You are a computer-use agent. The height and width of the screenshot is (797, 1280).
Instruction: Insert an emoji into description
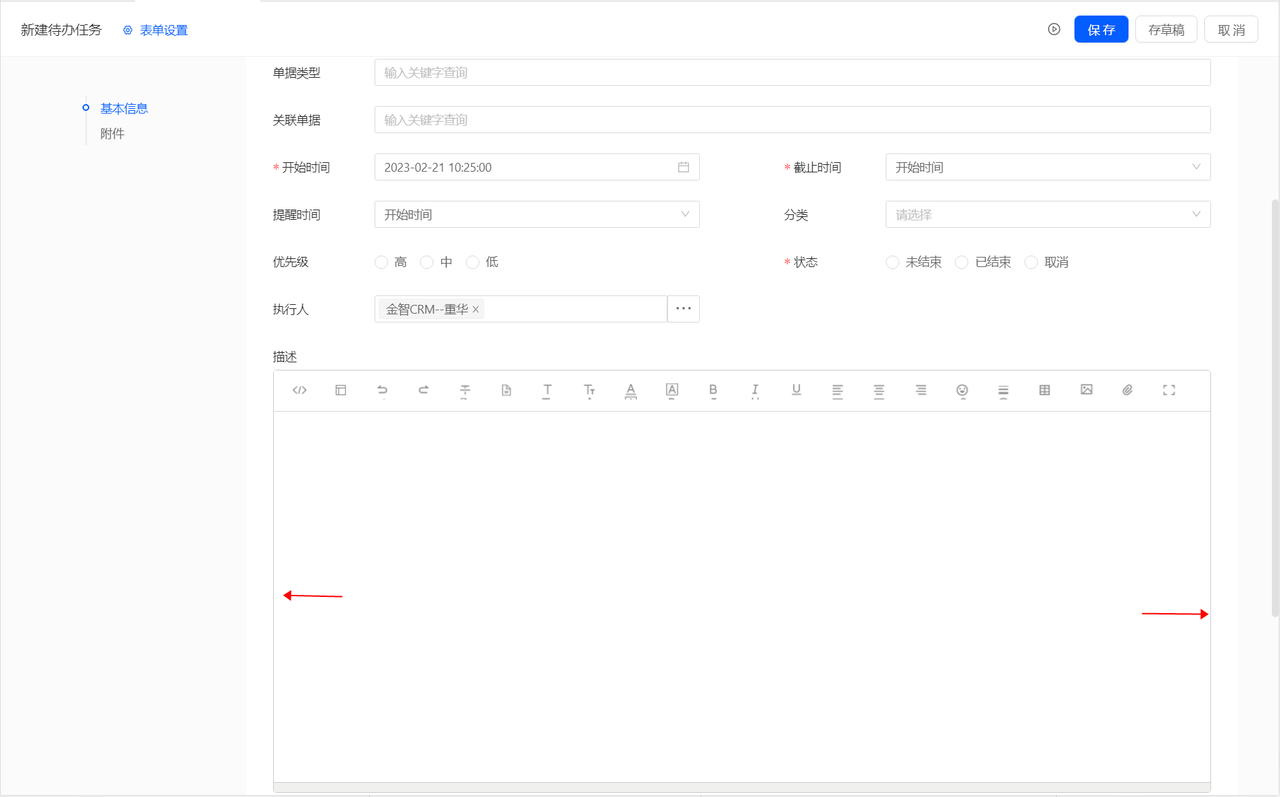click(962, 390)
